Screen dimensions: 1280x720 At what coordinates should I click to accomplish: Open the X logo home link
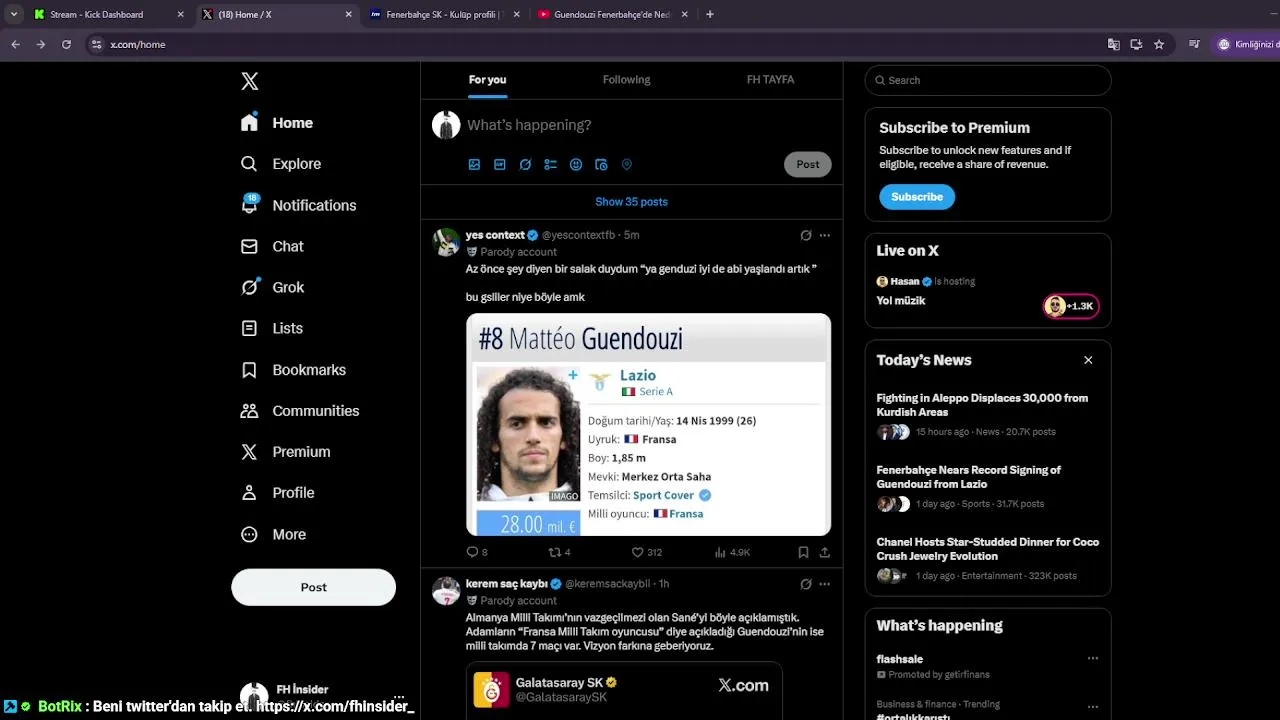(250, 82)
